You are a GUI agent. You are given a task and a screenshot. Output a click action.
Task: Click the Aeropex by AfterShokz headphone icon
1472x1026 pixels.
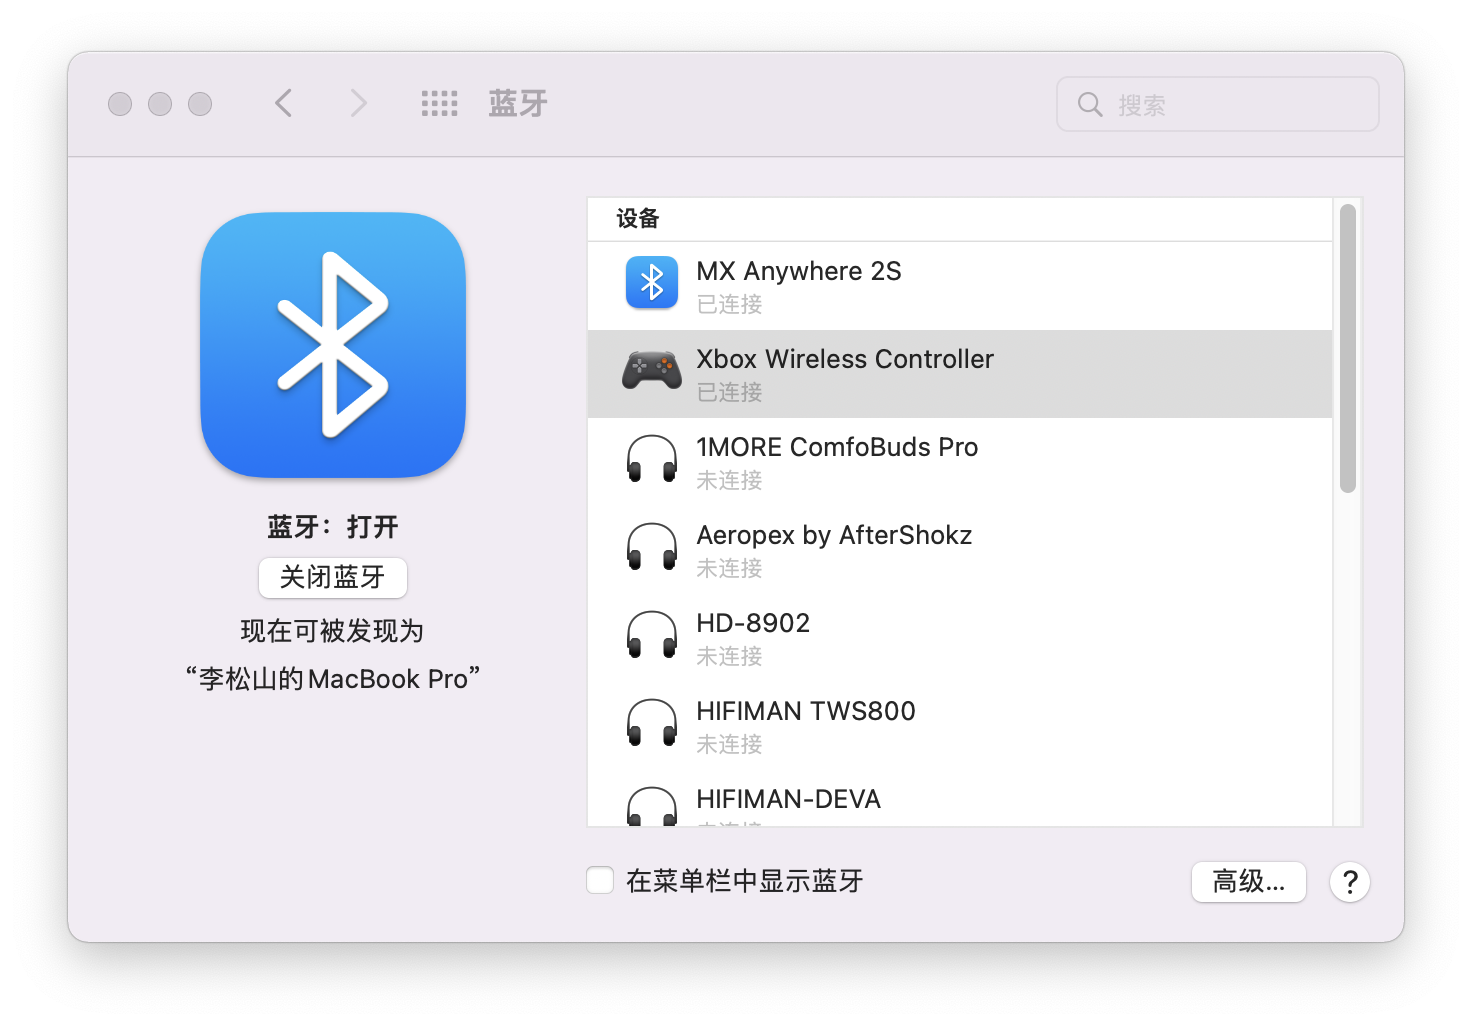(x=652, y=547)
